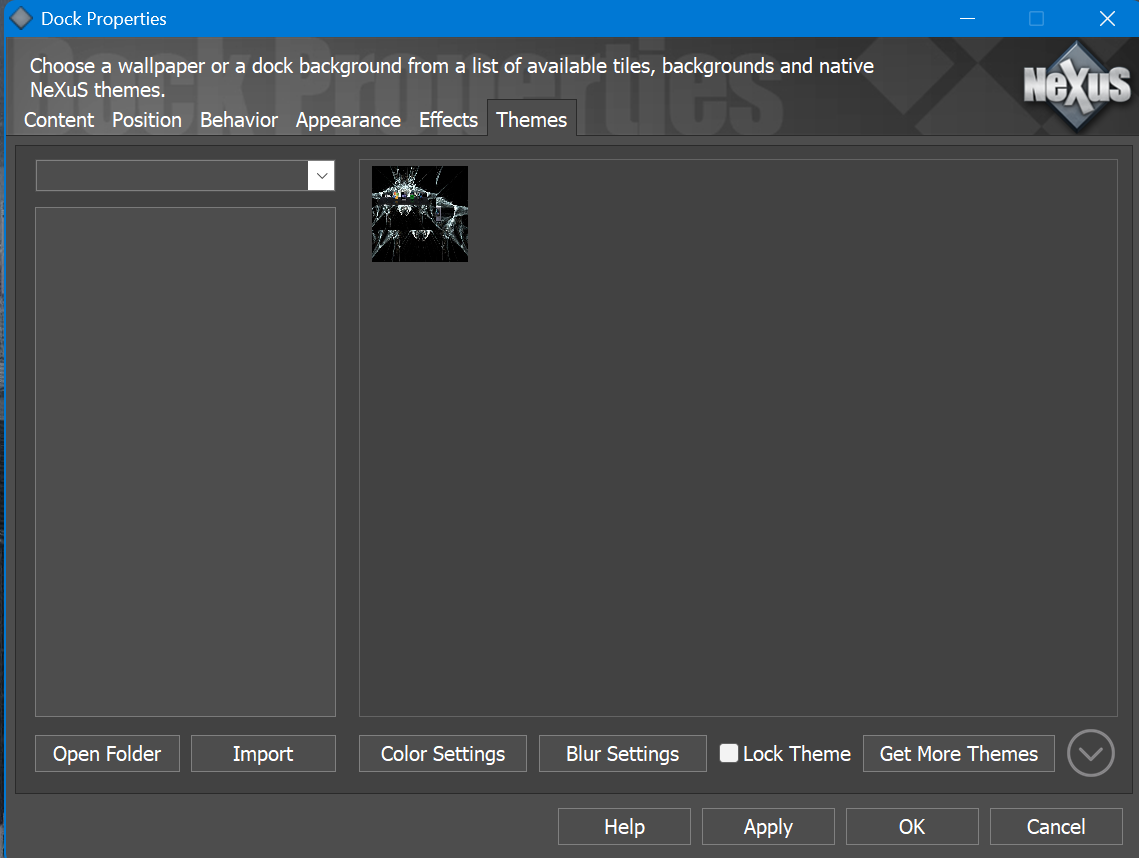
Task: Open the Effects tab
Action: point(448,120)
